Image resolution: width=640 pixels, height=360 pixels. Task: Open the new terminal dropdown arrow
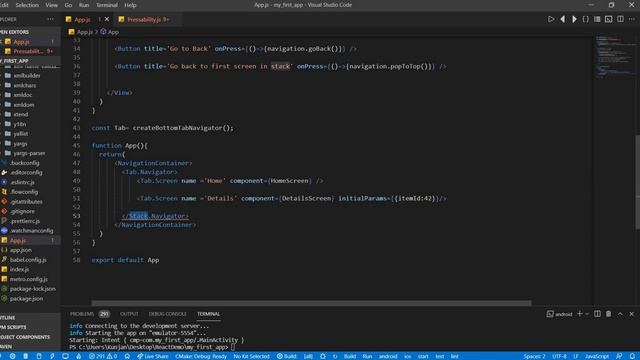[587, 314]
